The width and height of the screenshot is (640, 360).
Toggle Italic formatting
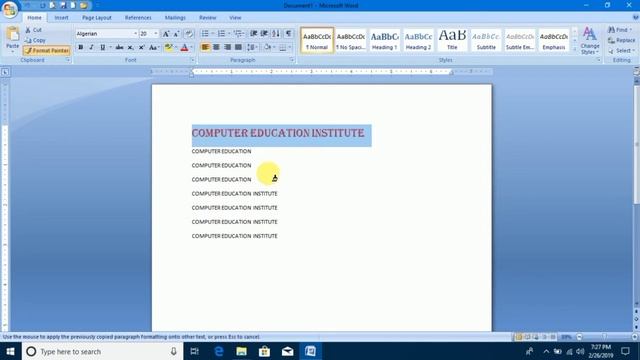(x=91, y=47)
